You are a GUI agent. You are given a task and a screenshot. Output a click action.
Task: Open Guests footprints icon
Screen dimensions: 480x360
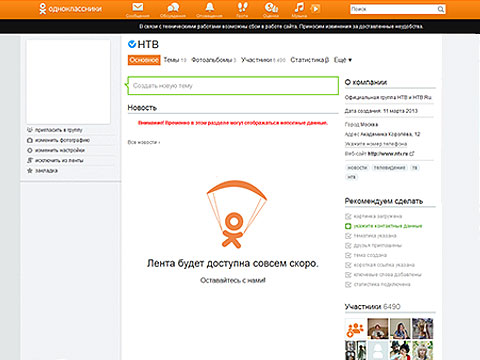pos(242,7)
